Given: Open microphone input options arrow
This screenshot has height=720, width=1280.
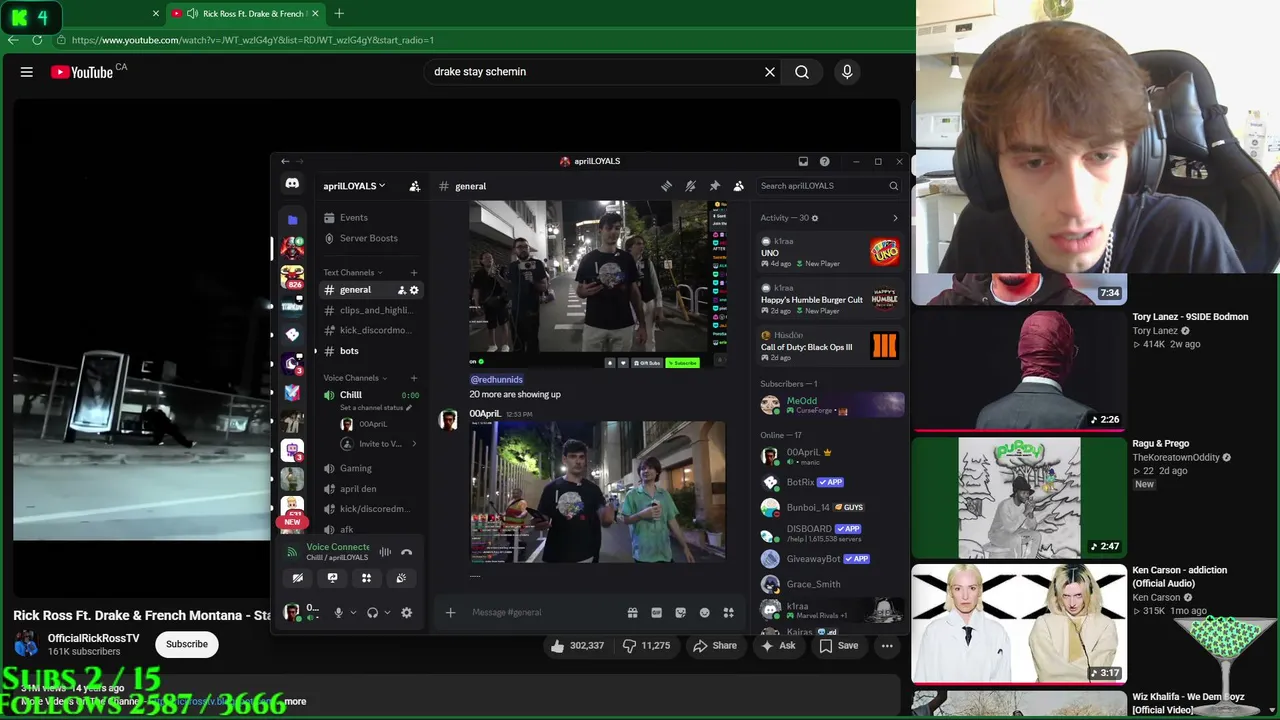Looking at the screenshot, I should 352,613.
